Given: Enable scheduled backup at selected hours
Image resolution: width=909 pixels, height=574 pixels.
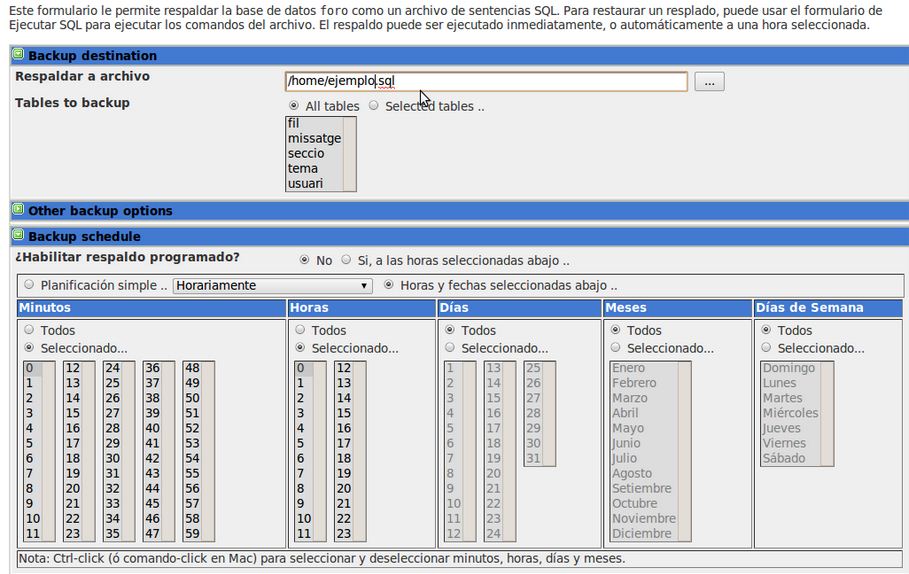Looking at the screenshot, I should [345, 260].
